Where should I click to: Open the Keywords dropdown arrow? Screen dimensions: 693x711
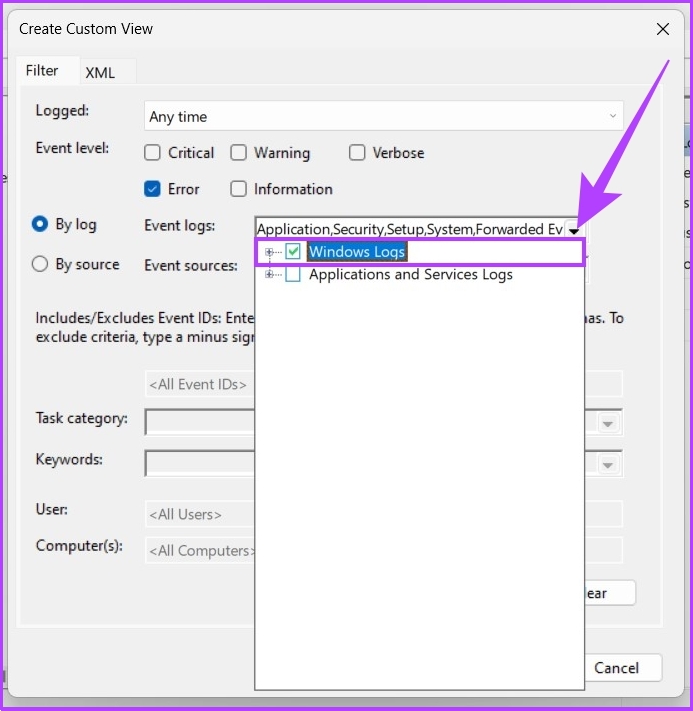tap(608, 465)
